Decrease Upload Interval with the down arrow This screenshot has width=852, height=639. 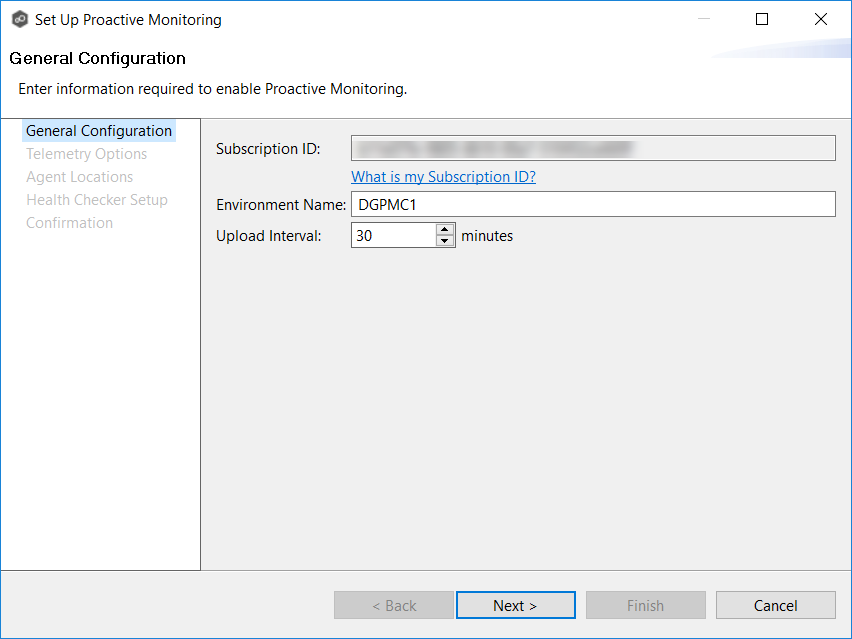click(445, 241)
